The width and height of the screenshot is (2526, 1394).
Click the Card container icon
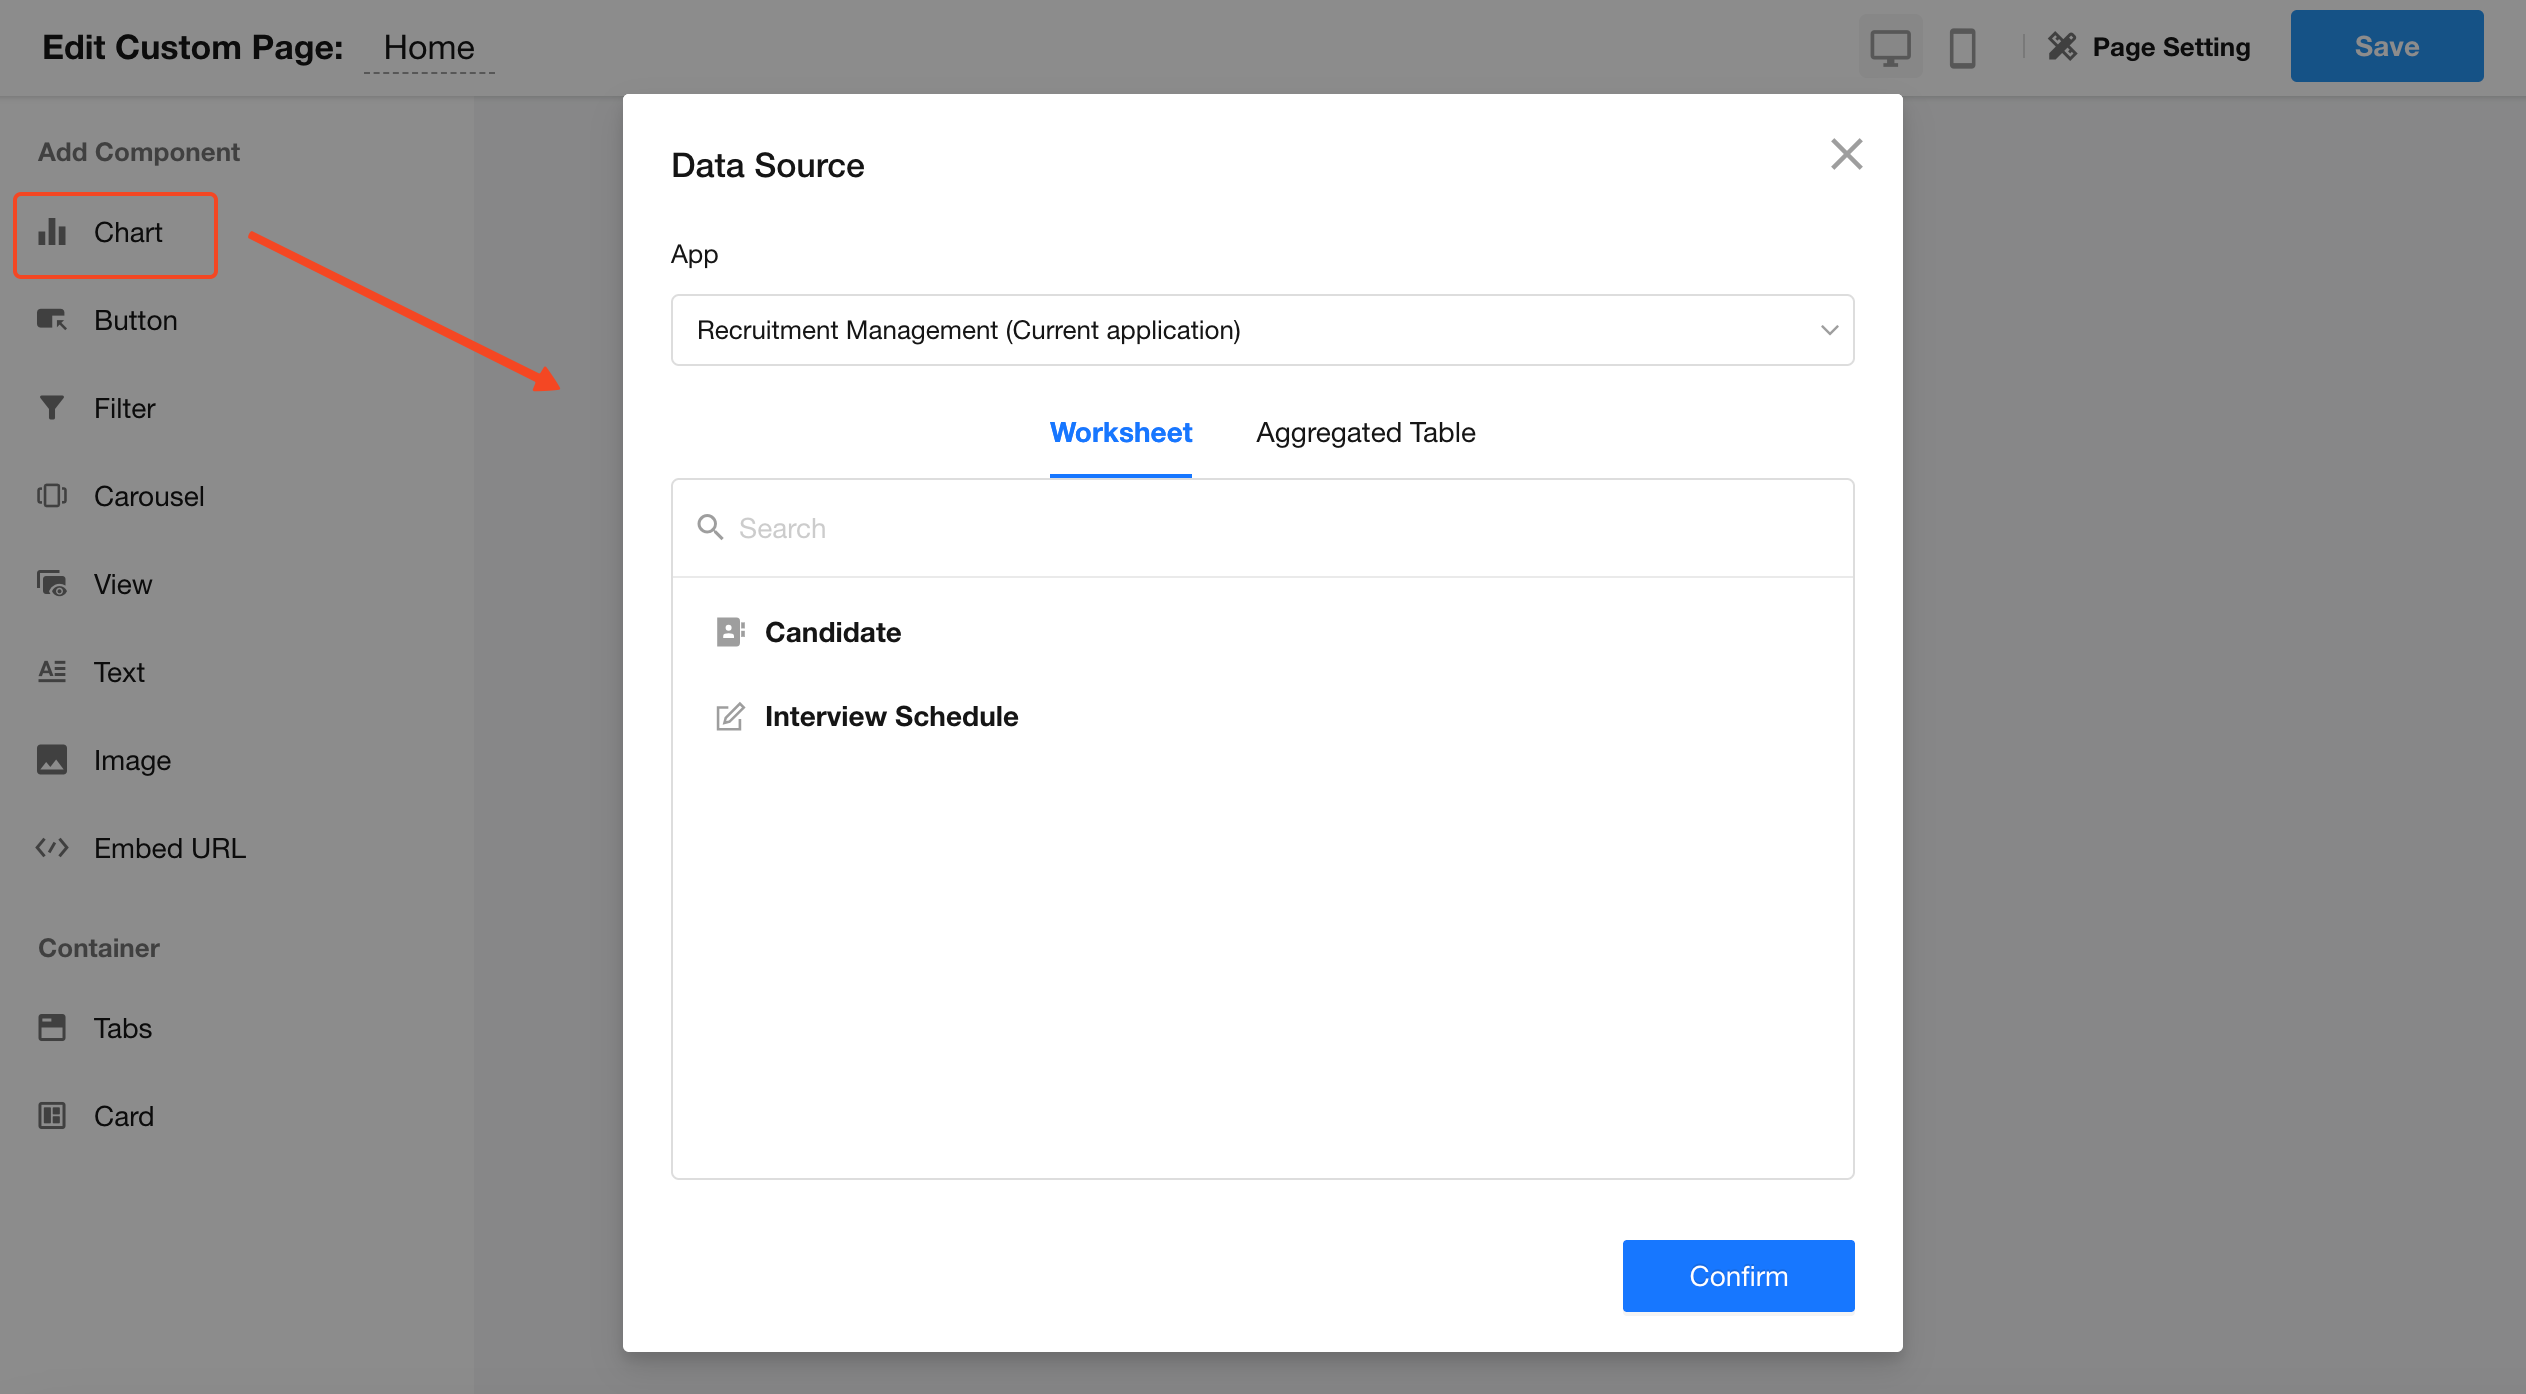coord(52,1116)
